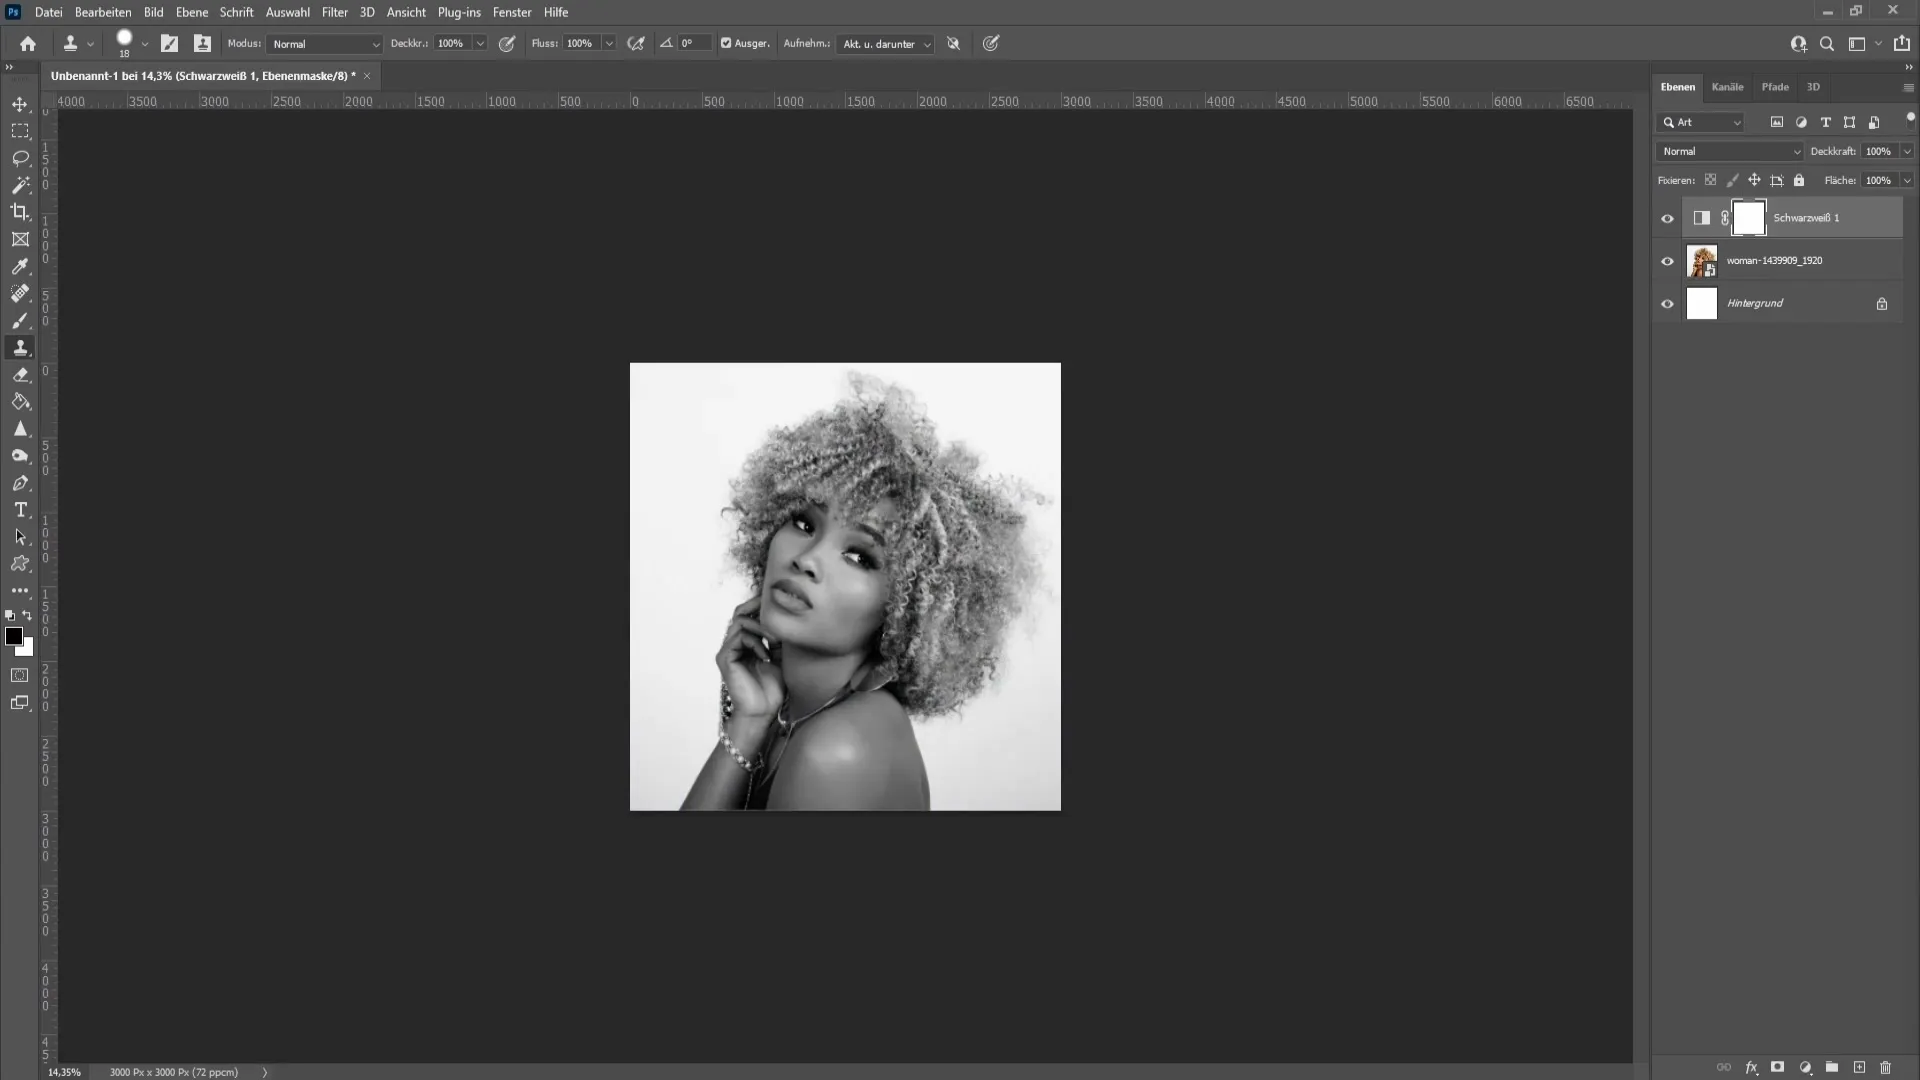
Task: Select the Text tool
Action: point(20,509)
